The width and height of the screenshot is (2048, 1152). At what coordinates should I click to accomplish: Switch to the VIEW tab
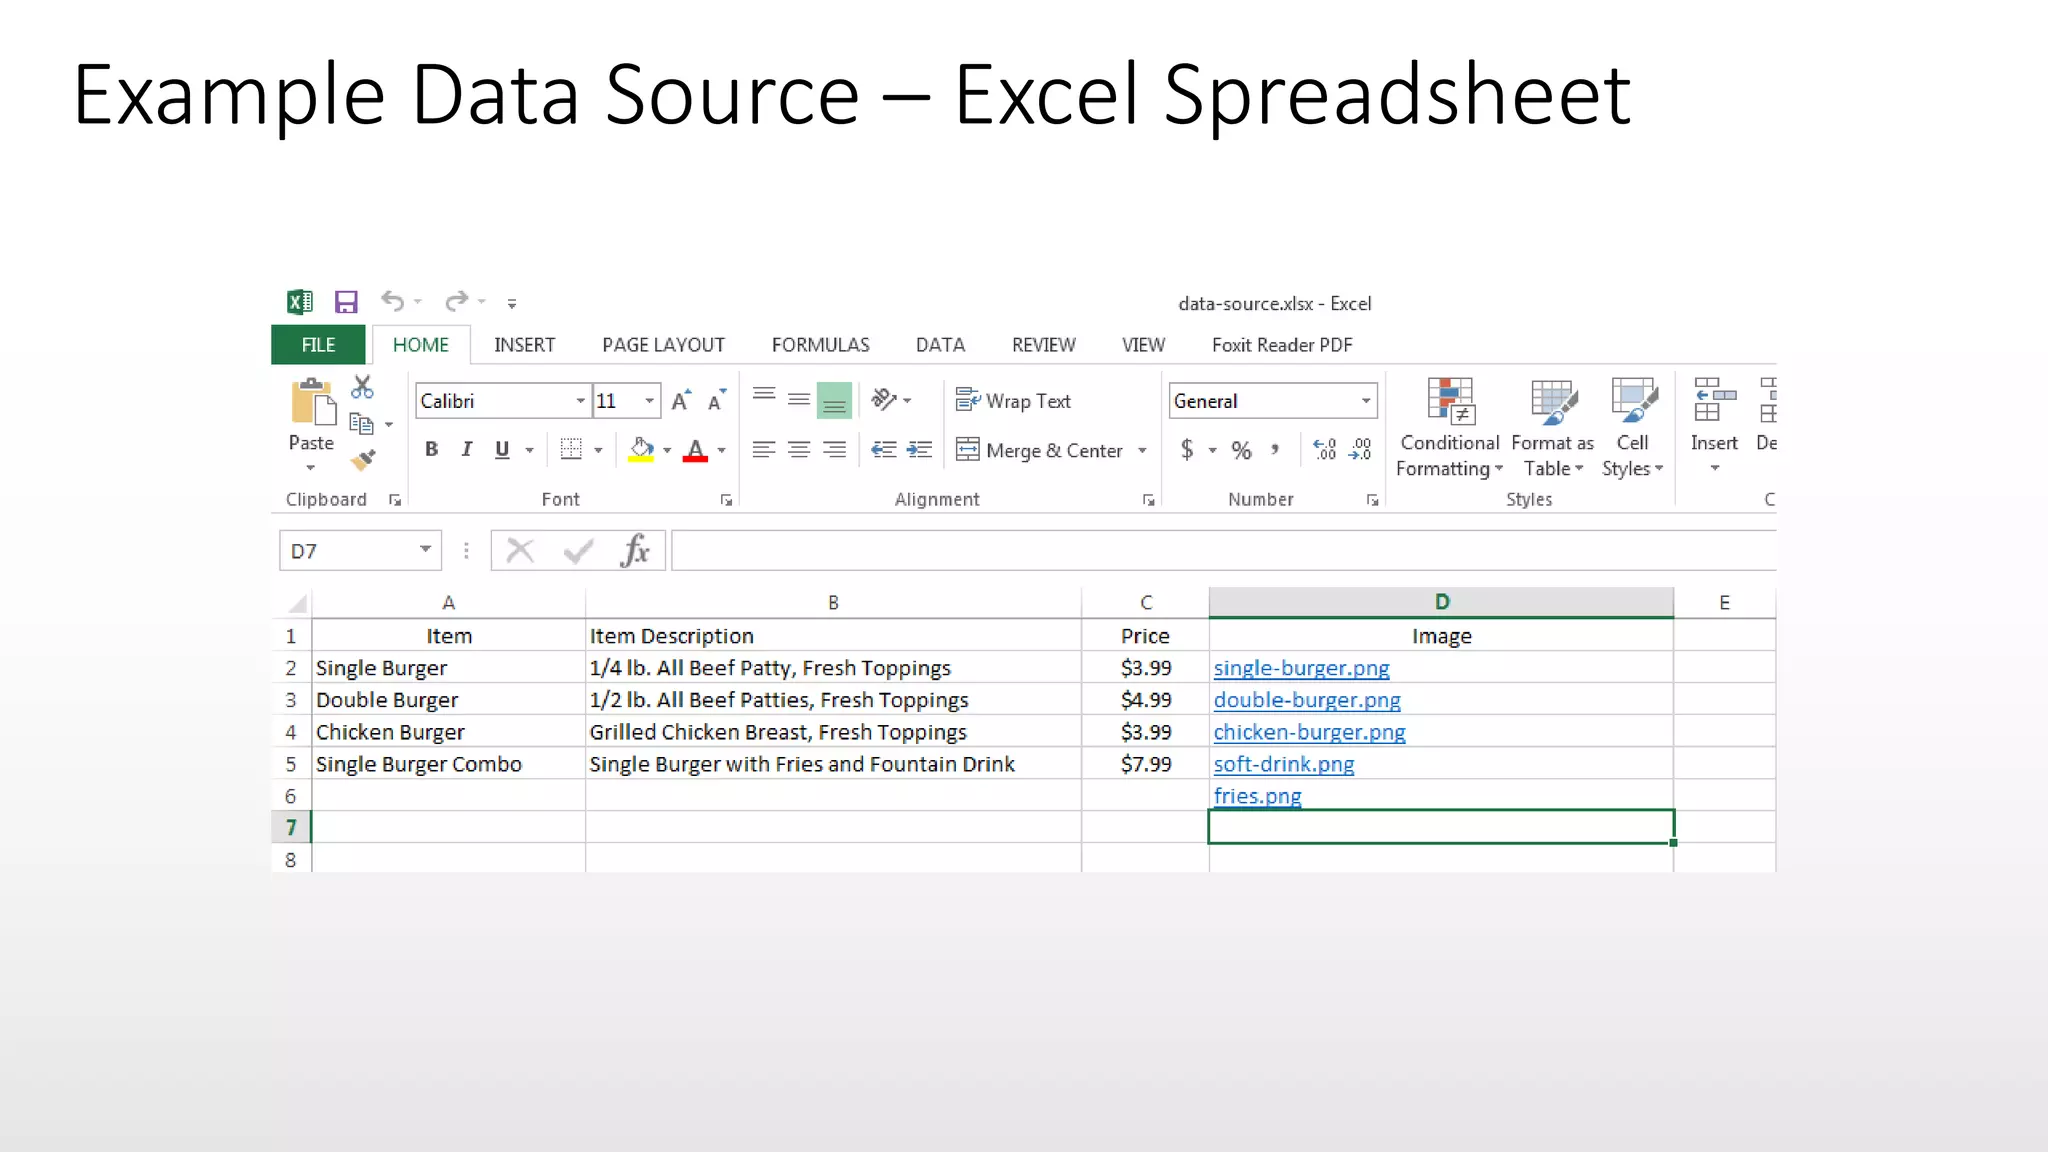click(x=1143, y=345)
